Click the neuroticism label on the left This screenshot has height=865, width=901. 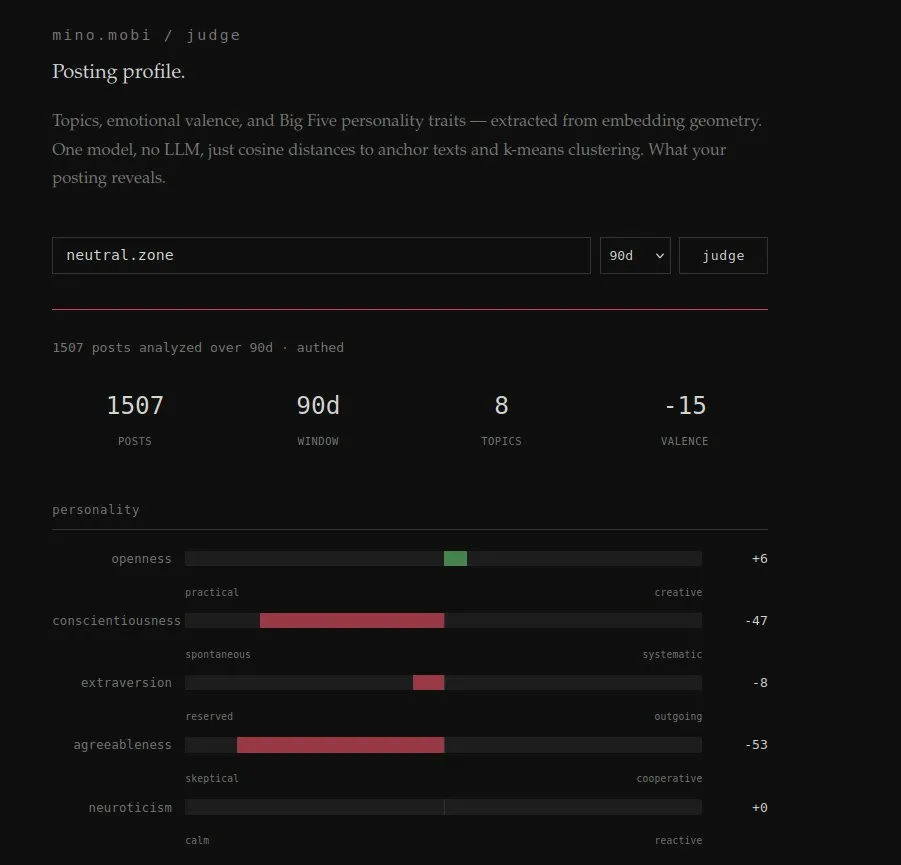pos(130,807)
